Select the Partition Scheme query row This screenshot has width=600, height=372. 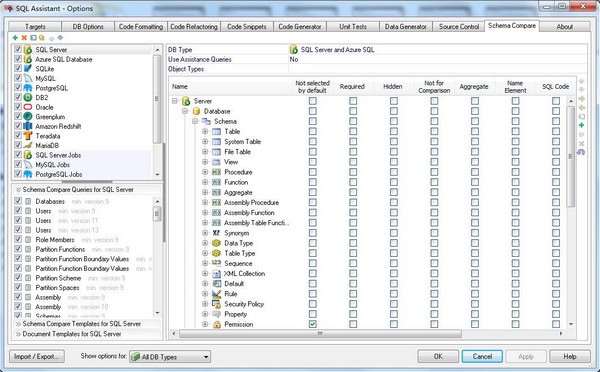(83, 278)
